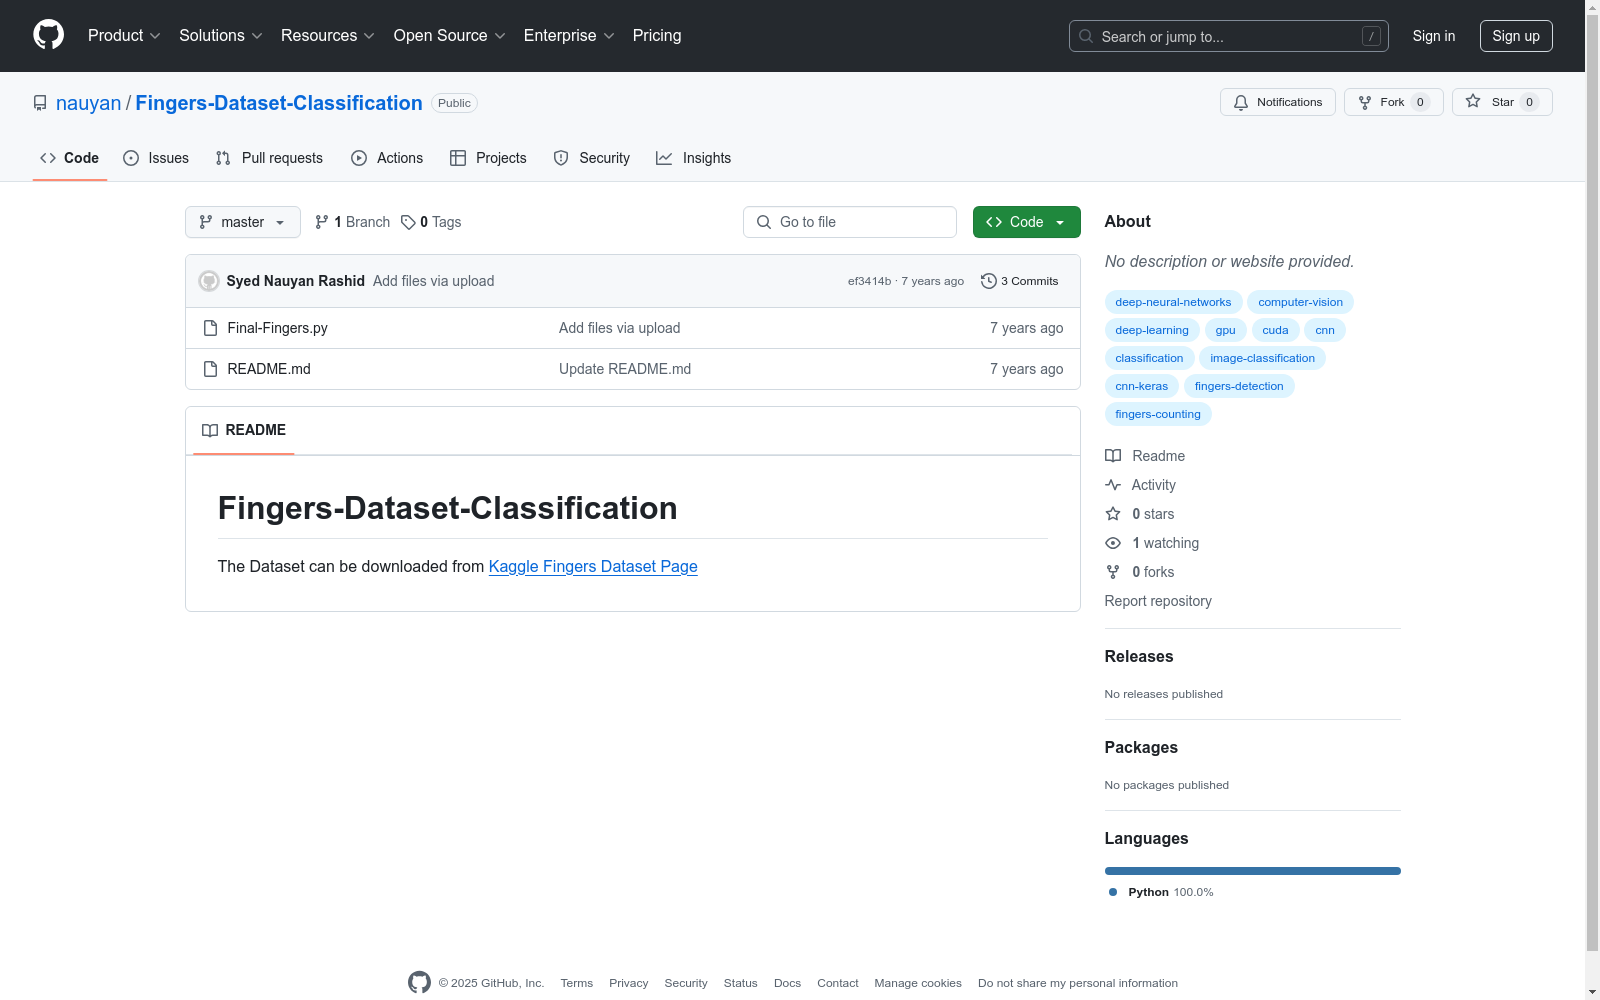
Task: Expand the Solutions menu
Action: [221, 36]
